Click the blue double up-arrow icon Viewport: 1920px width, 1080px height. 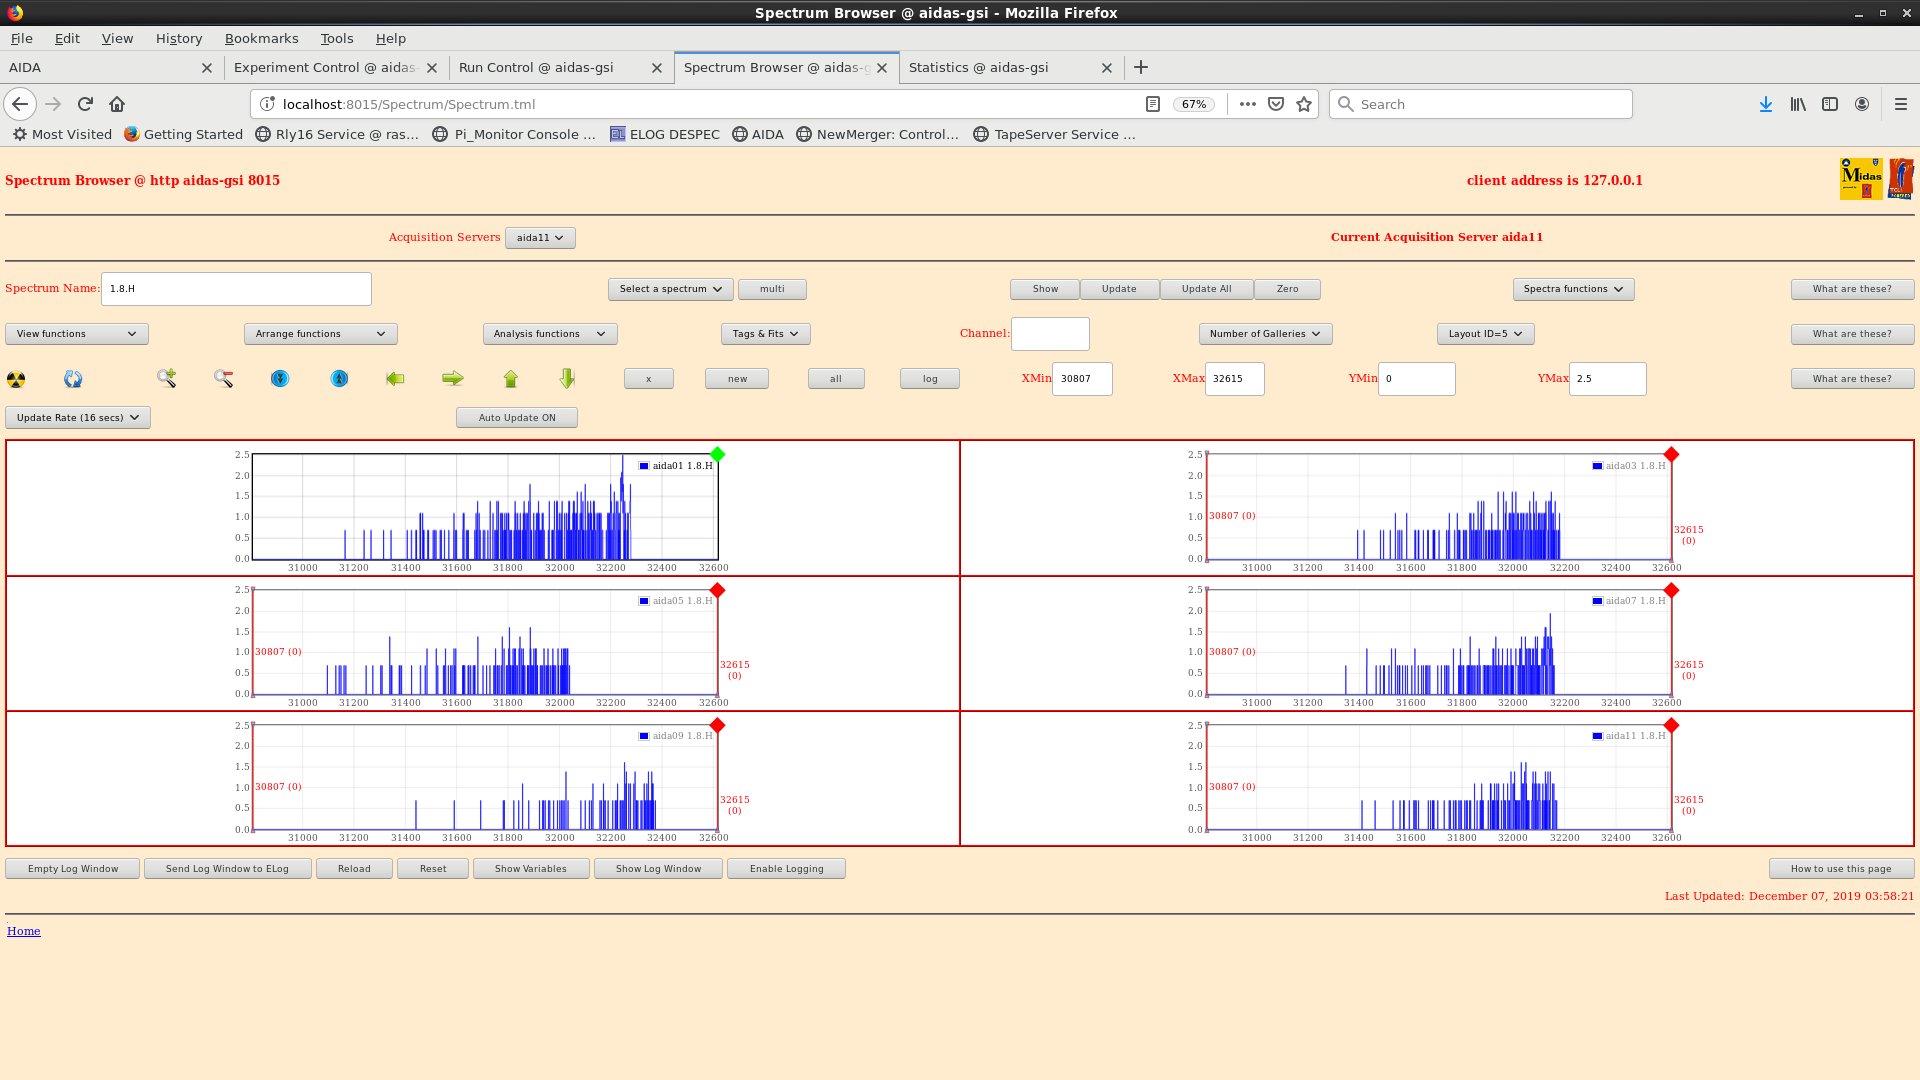[x=340, y=378]
